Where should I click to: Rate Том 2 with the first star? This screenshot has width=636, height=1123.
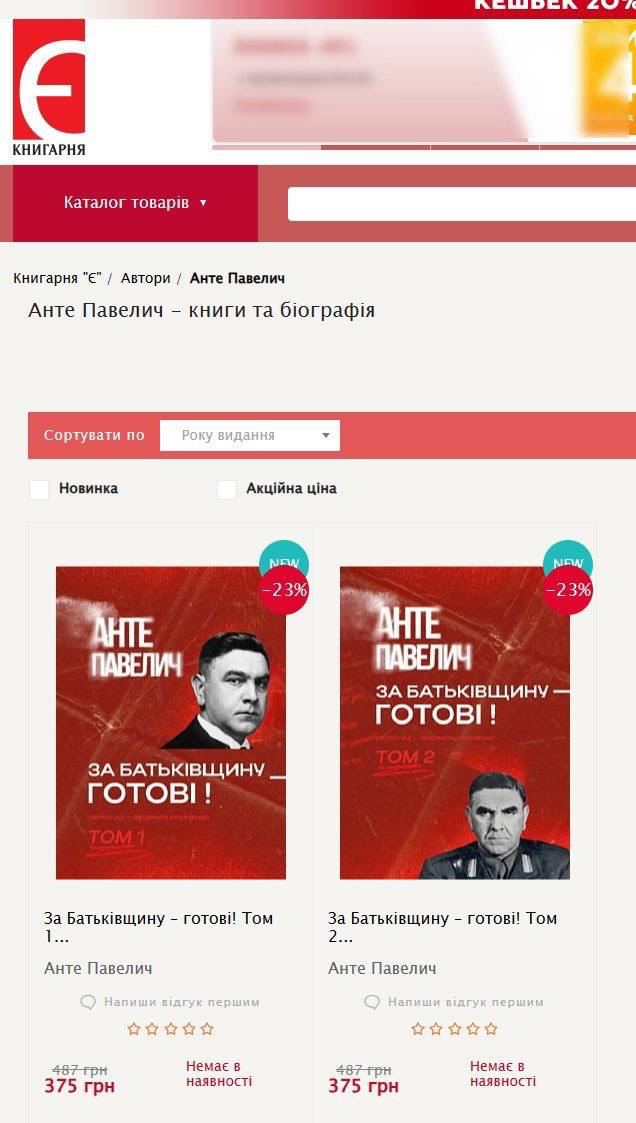click(x=418, y=1029)
